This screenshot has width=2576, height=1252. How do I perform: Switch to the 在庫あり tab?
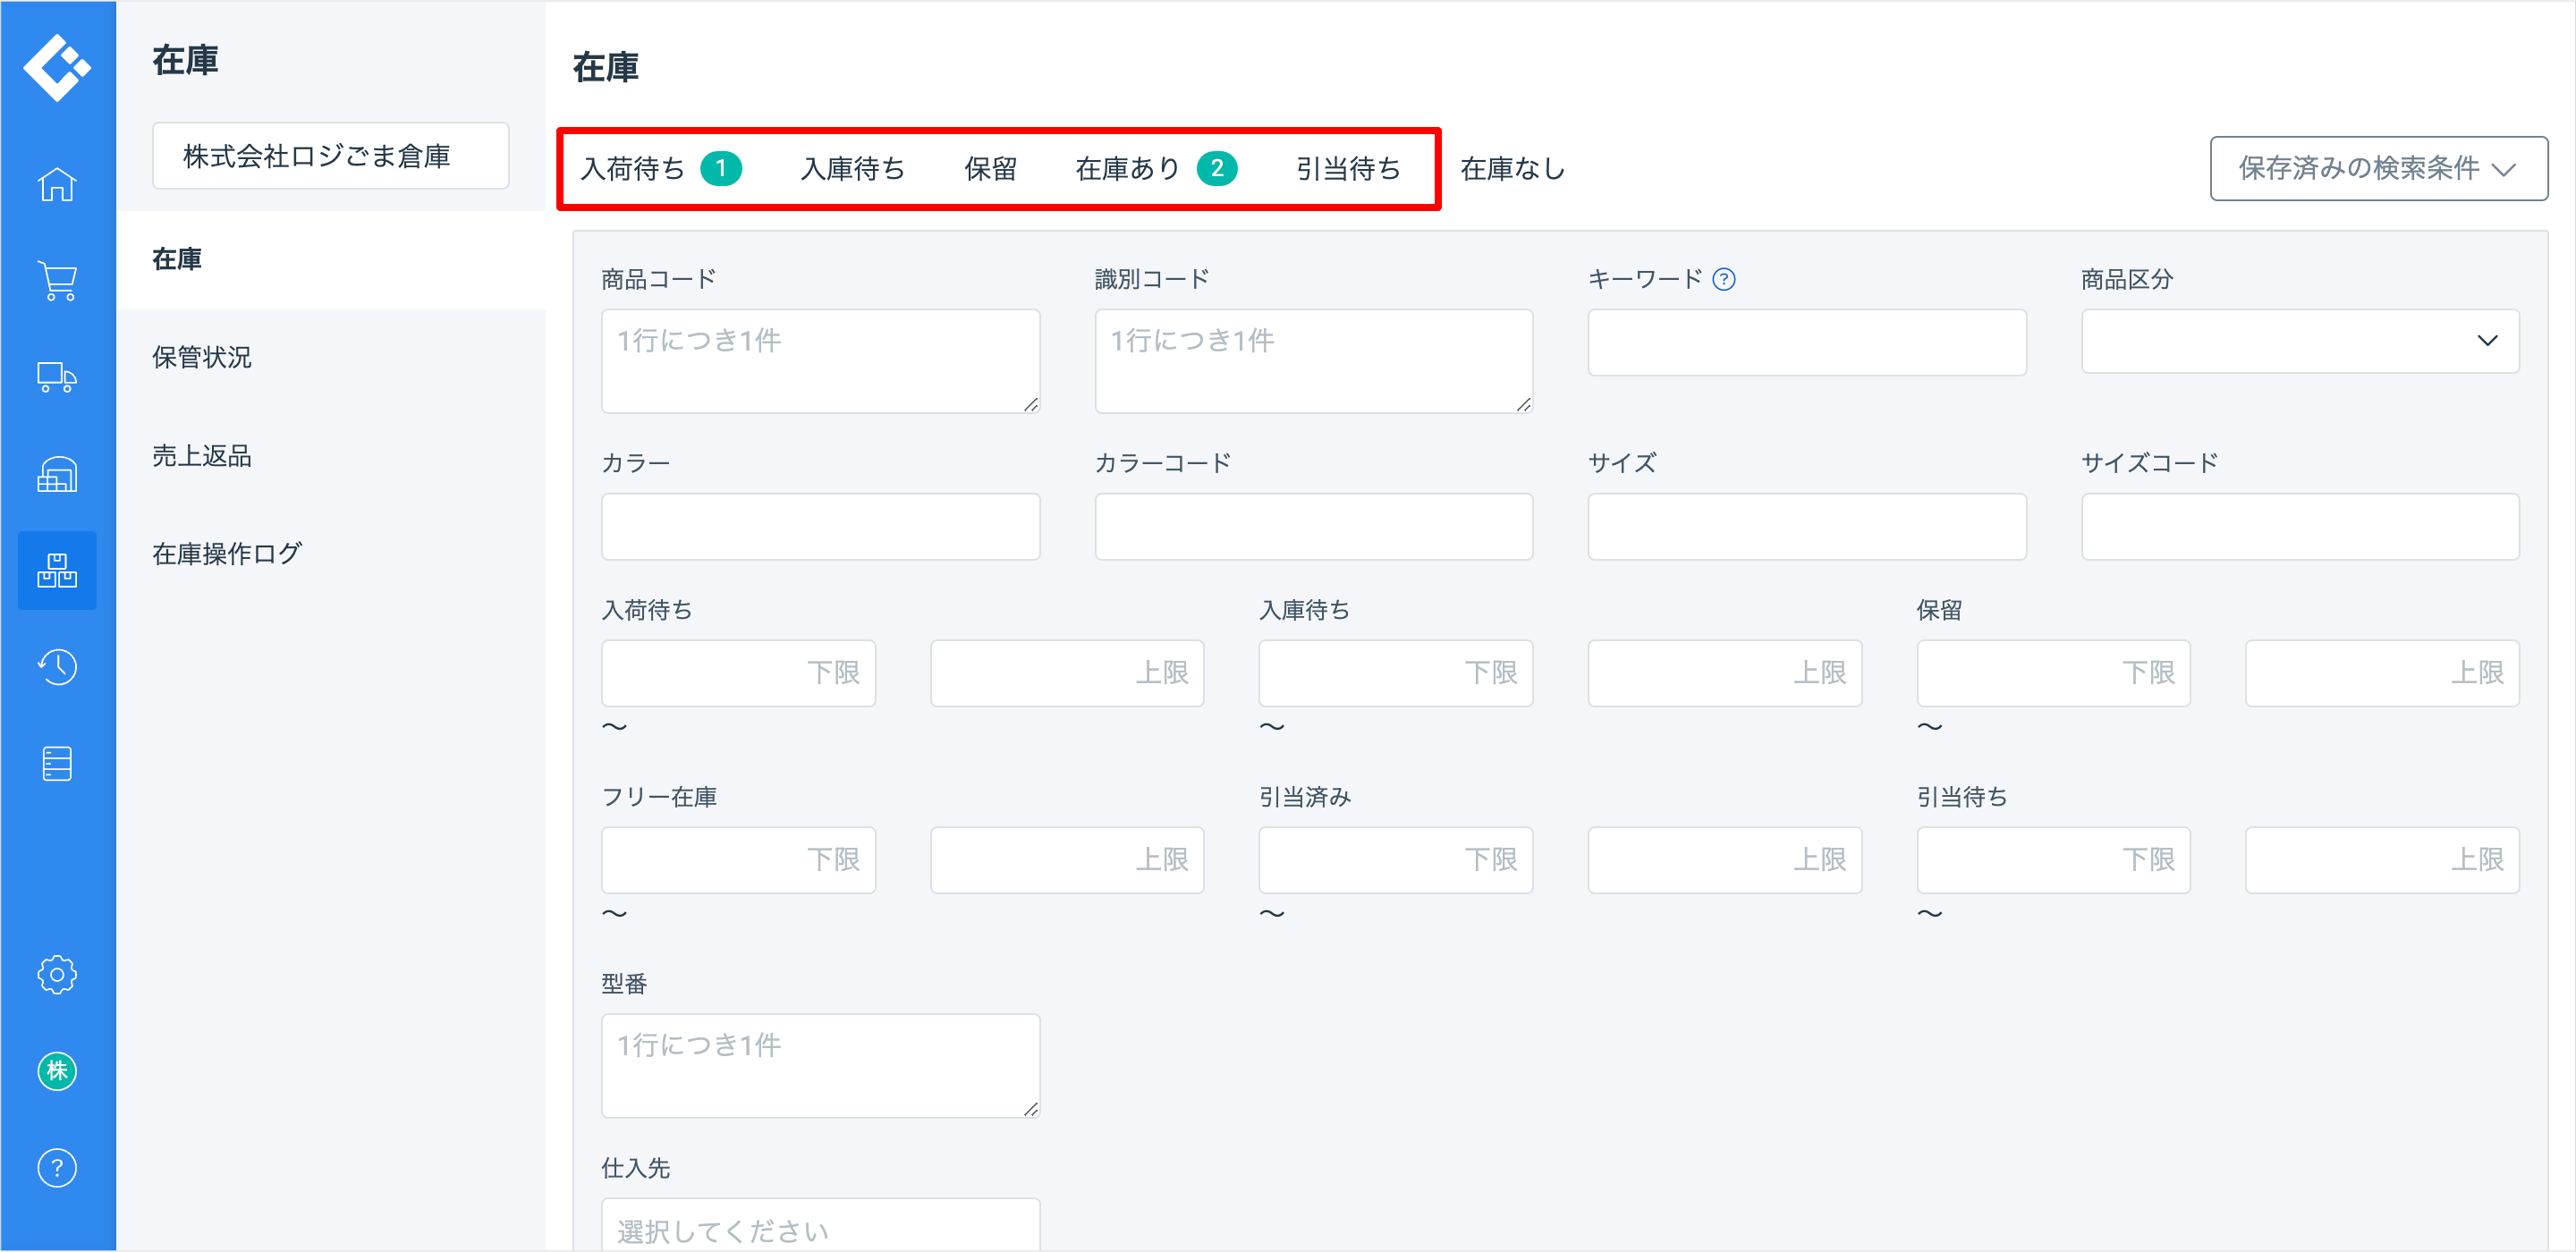[x=1156, y=168]
